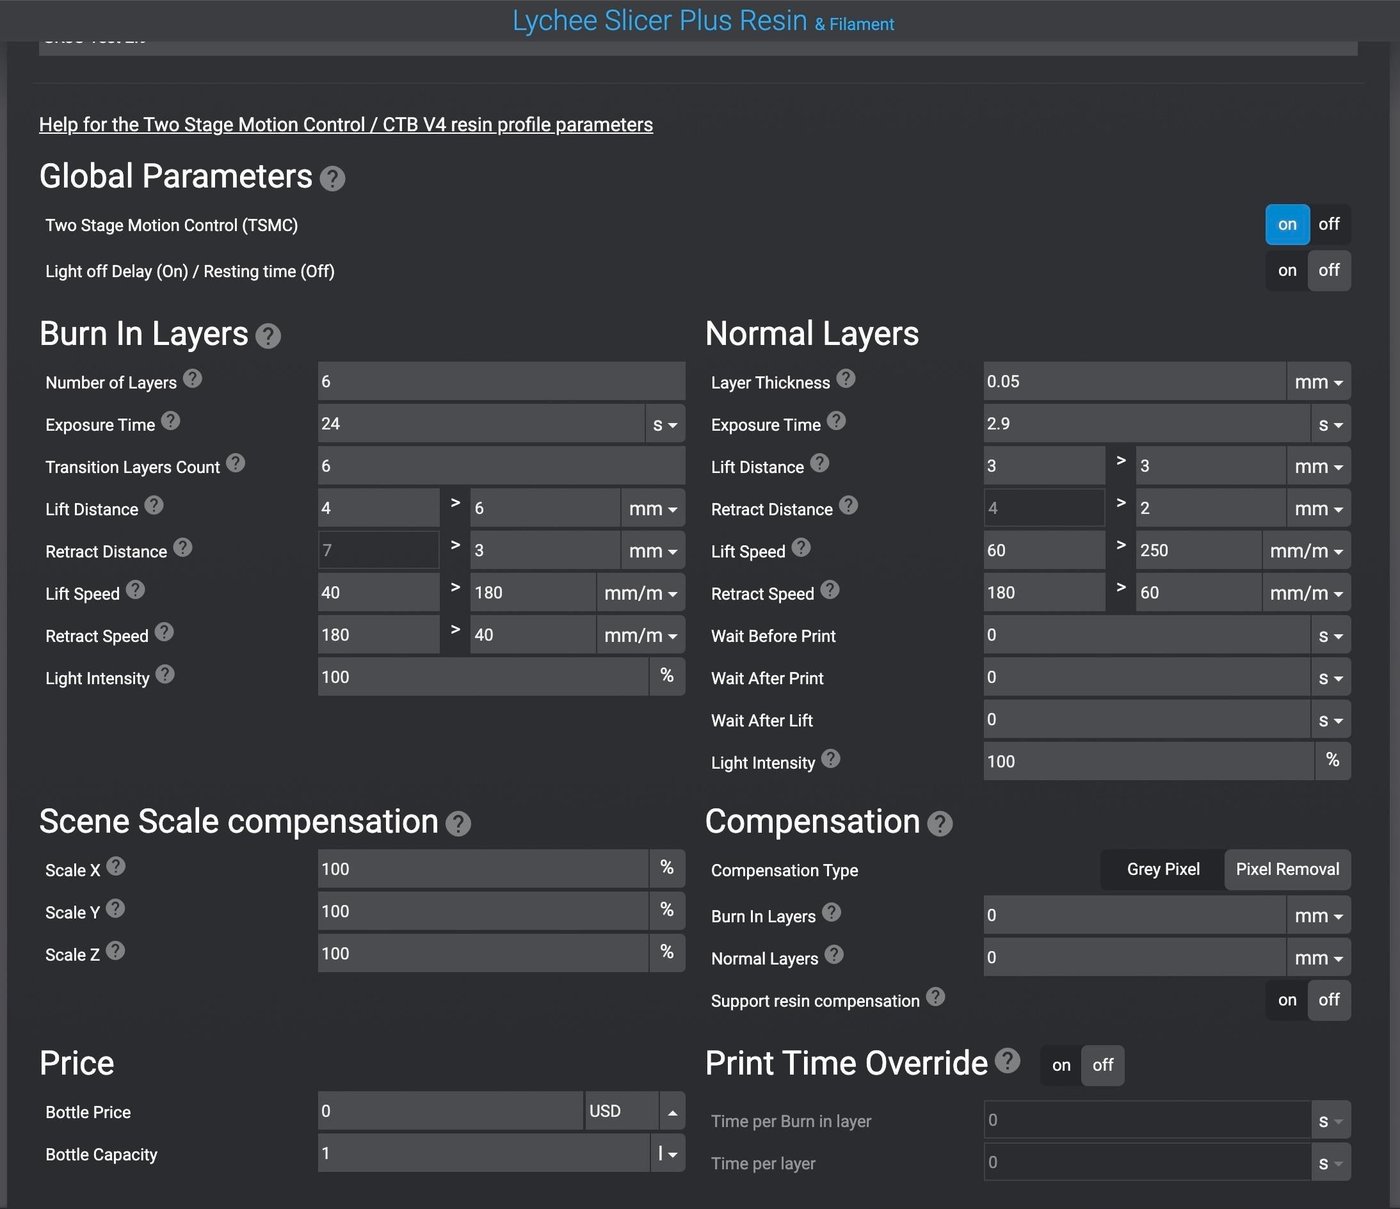The width and height of the screenshot is (1400, 1209).
Task: Open Burn In Exposure Time unit dropdown
Action: coord(665,424)
